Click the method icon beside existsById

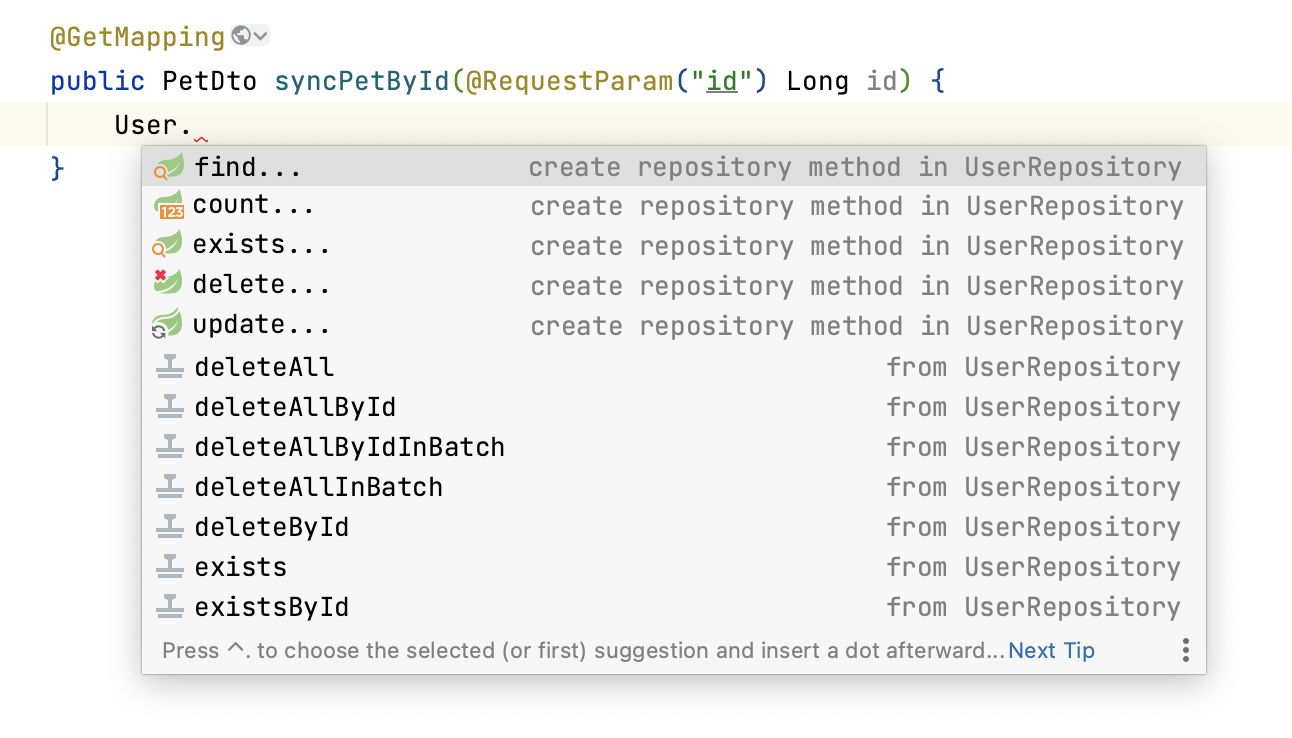tap(168, 607)
